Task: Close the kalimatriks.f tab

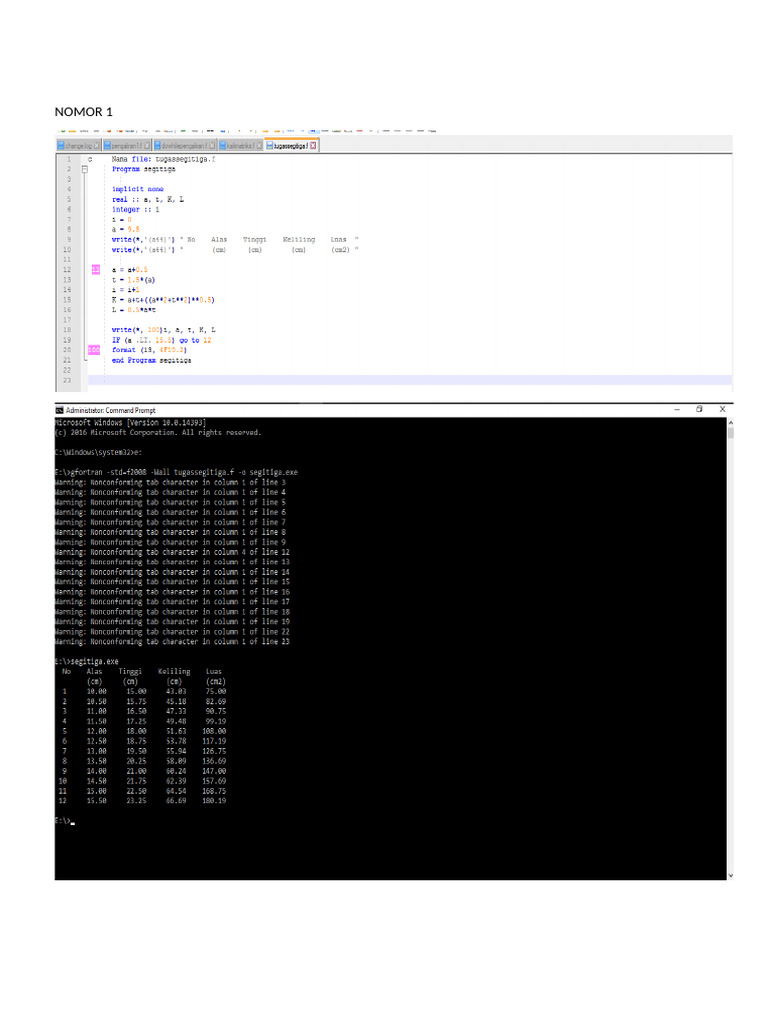Action: (x=259, y=146)
